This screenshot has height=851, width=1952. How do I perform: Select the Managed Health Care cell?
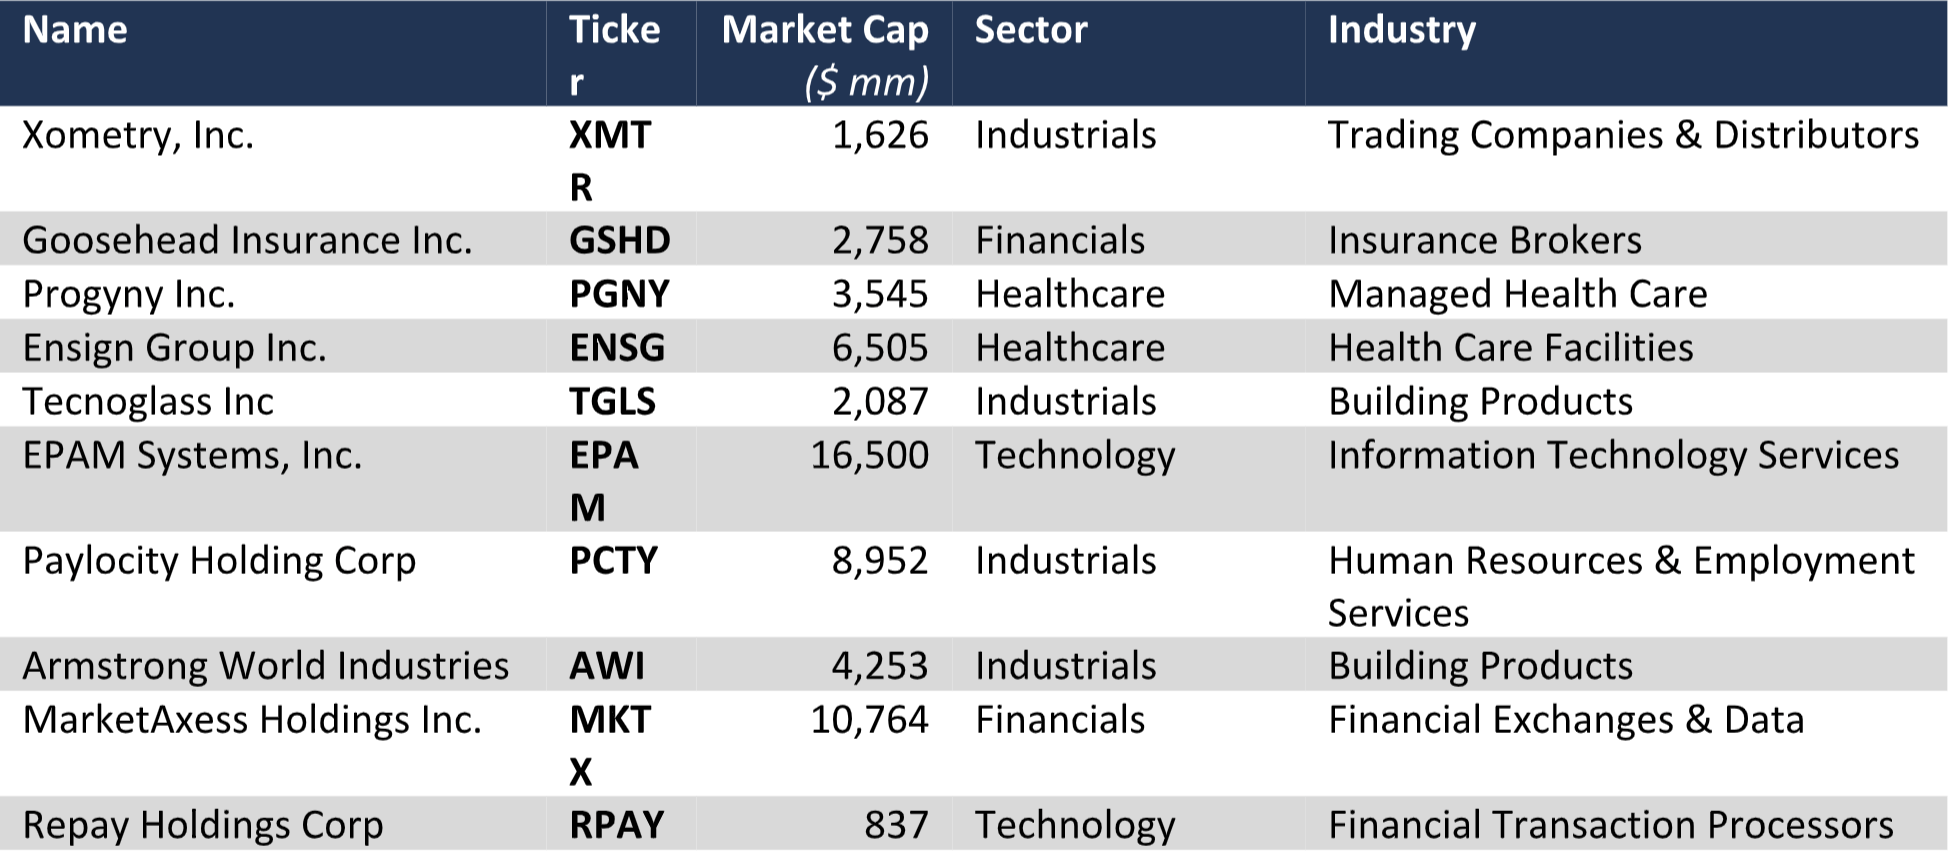(x=1517, y=294)
